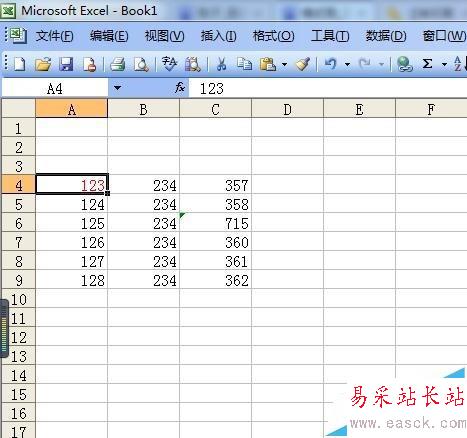Expand the AutoSum functions dropdown arrow
The width and height of the screenshot is (467, 438).
pyautogui.click(x=444, y=64)
